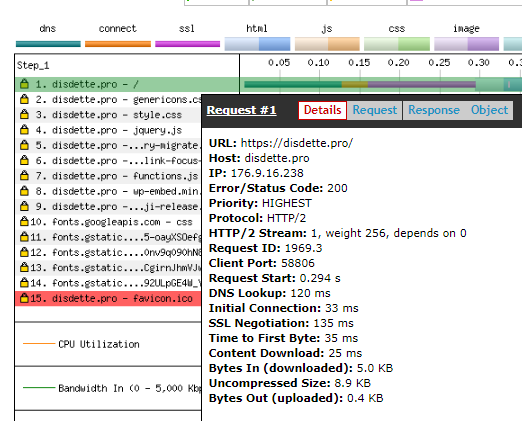
Task: Open the Object tab
Action: (x=489, y=110)
